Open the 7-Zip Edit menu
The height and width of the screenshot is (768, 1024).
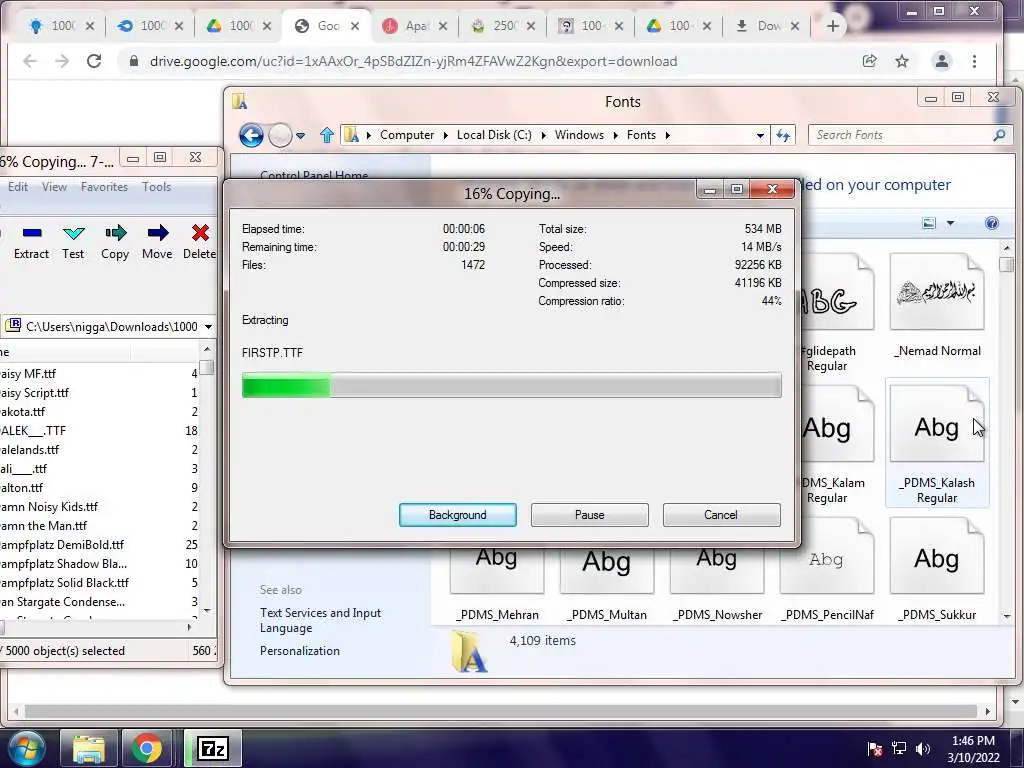click(x=18, y=187)
